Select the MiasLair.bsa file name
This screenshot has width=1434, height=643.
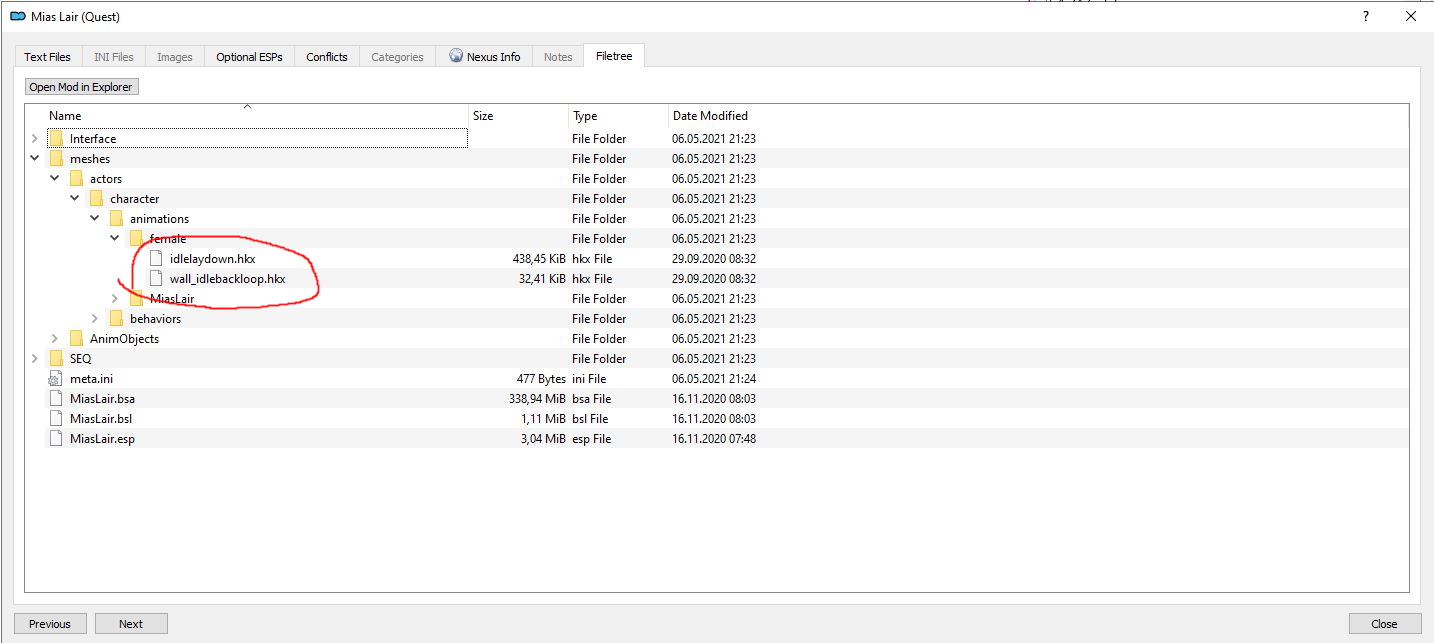pos(102,399)
